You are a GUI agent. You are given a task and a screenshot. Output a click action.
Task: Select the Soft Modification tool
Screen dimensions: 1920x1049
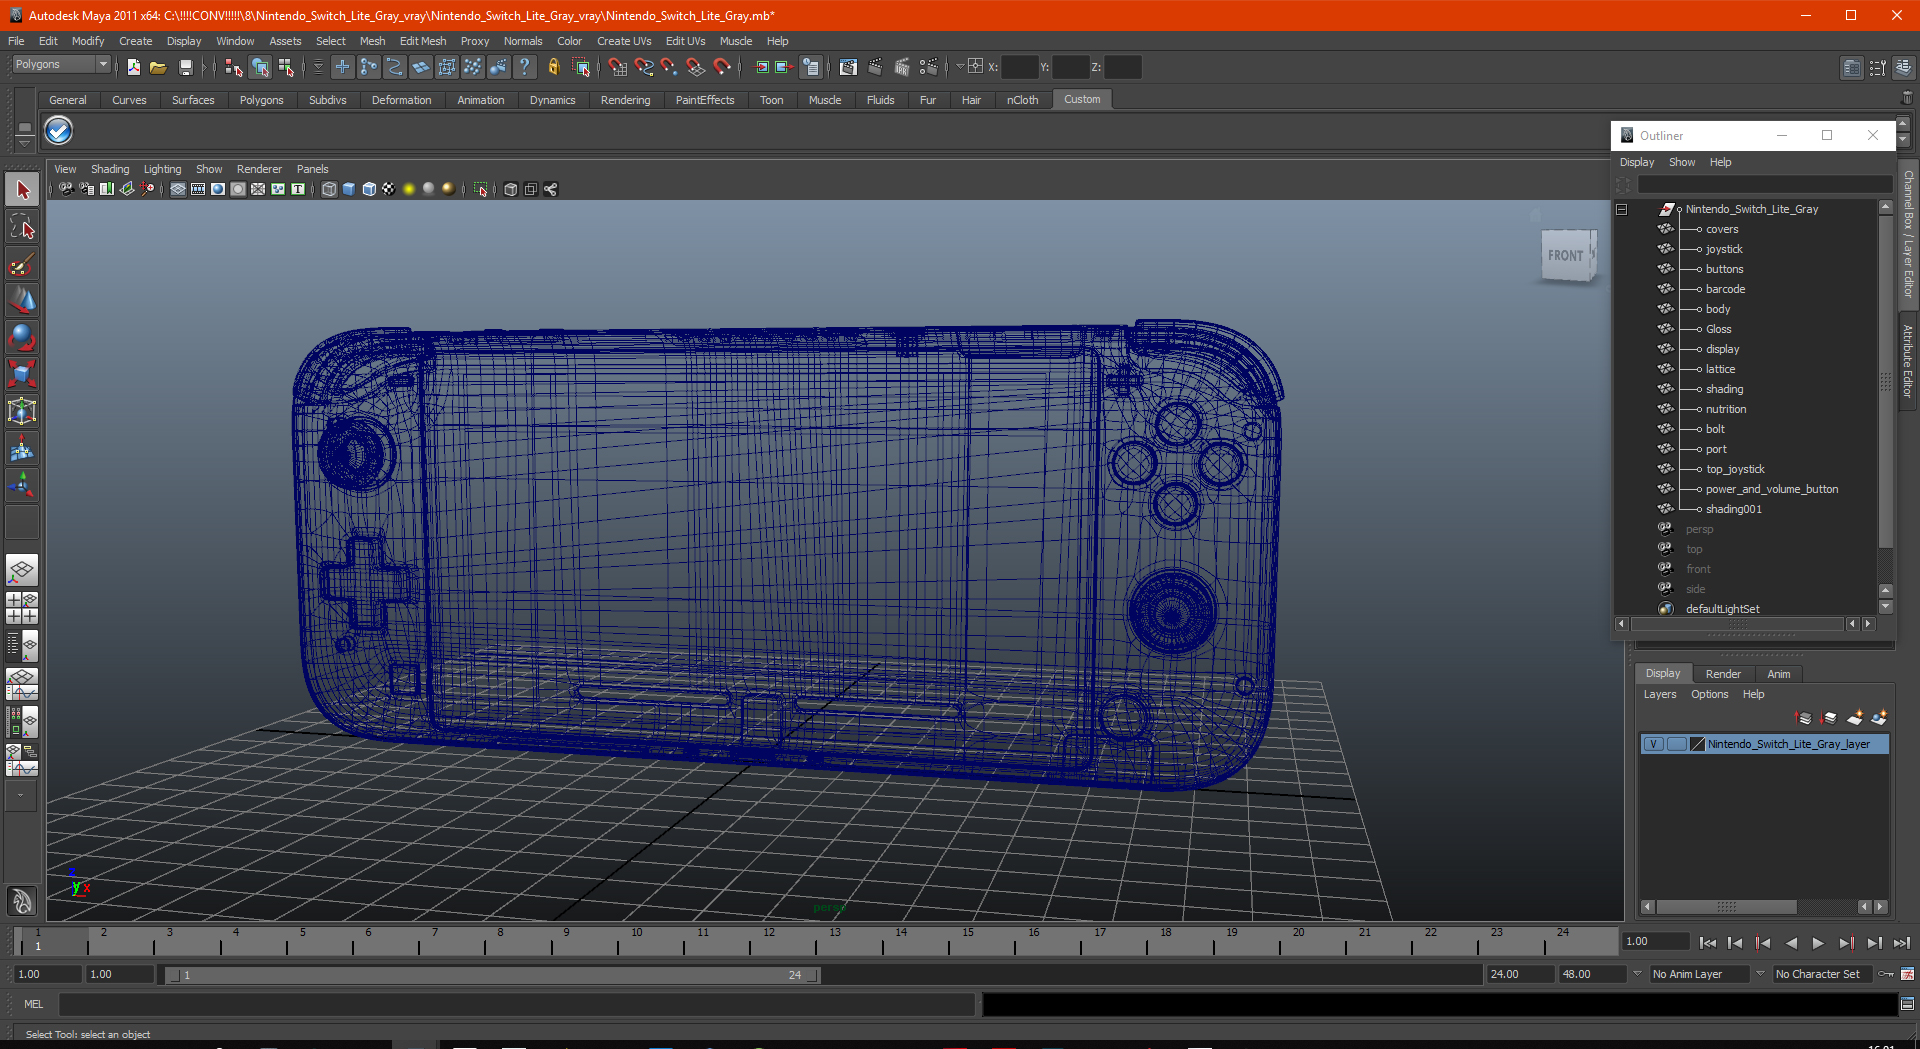(x=22, y=449)
